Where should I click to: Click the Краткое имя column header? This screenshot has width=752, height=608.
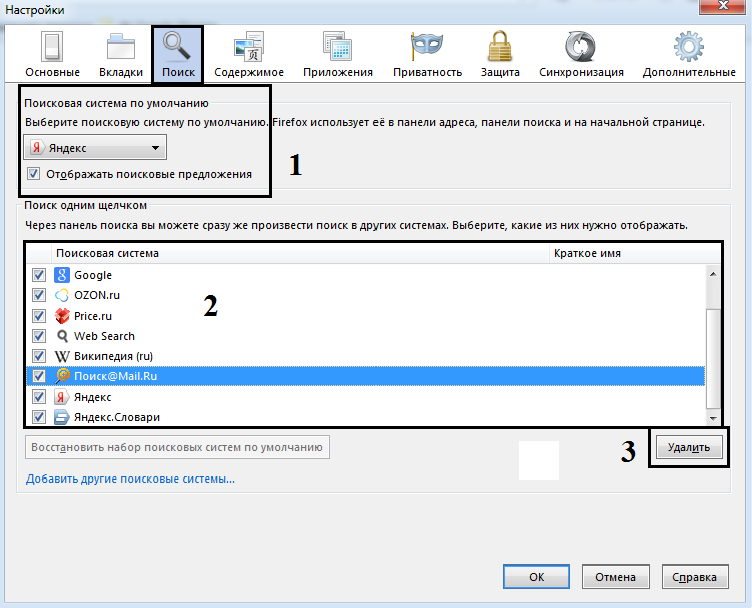pos(634,253)
